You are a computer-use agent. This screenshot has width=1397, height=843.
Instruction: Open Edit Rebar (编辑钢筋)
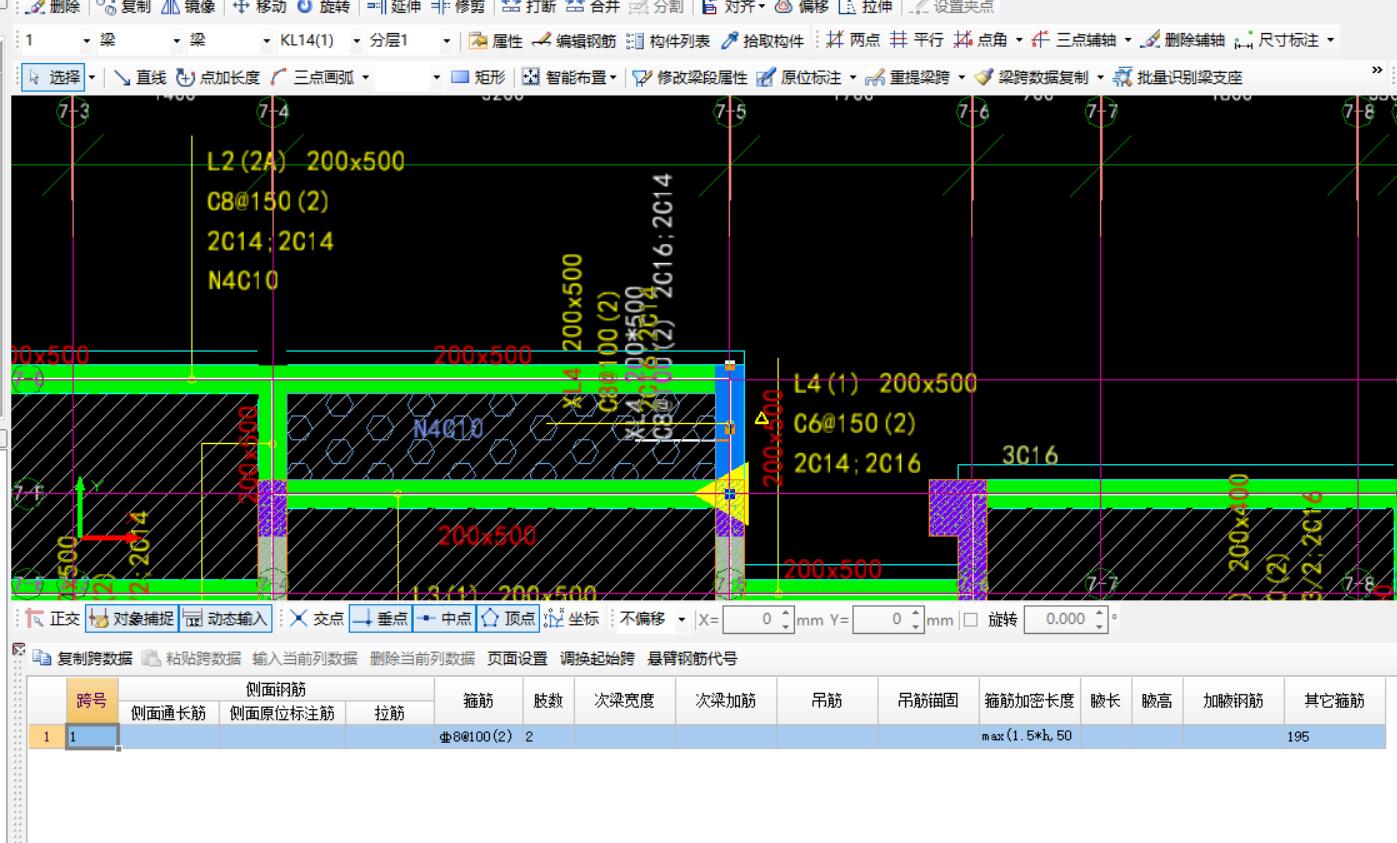point(573,41)
